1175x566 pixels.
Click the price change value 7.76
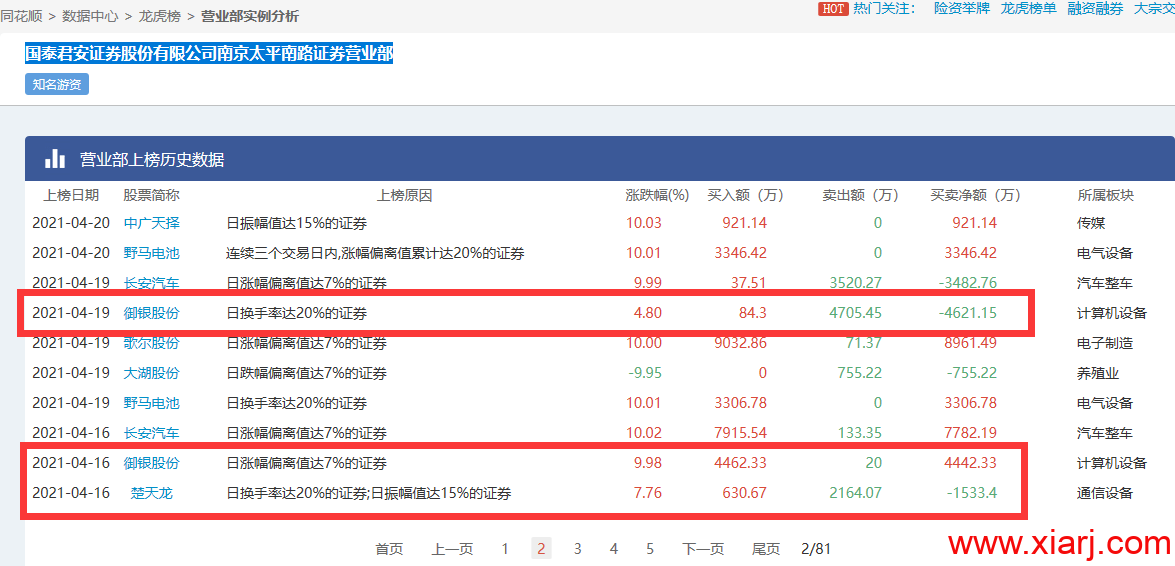(648, 493)
